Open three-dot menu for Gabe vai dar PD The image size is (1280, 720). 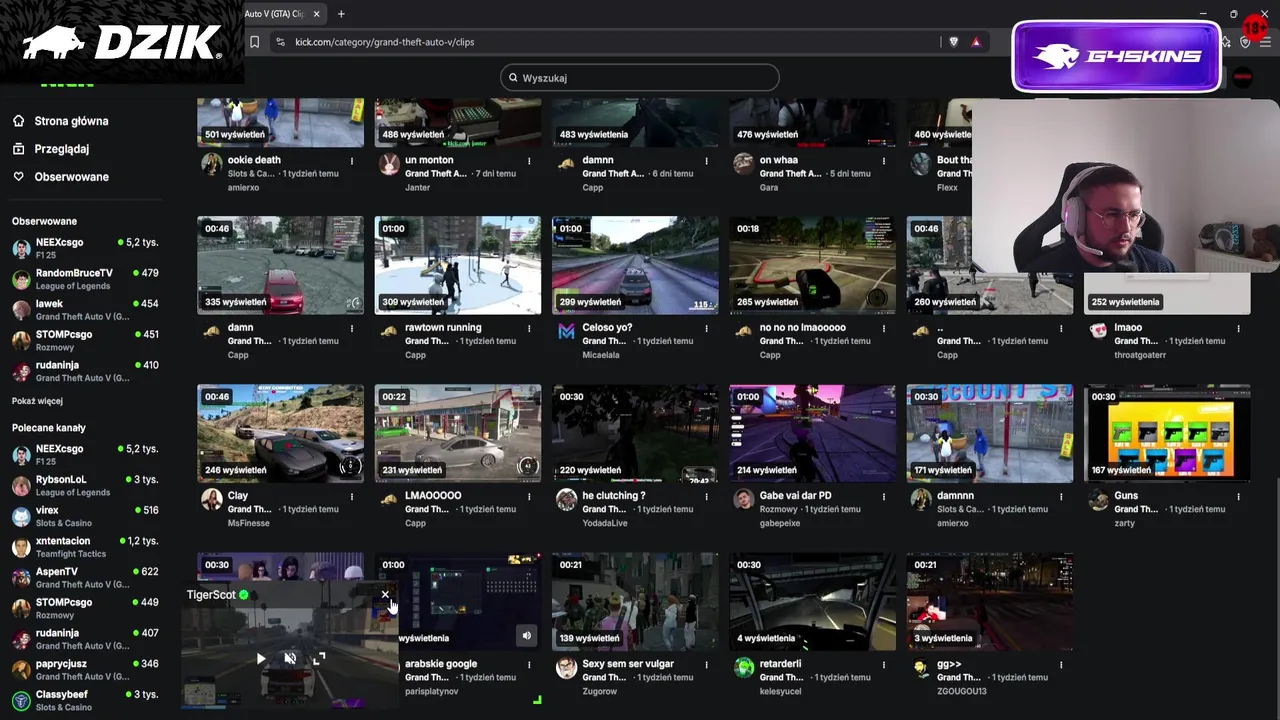[883, 496]
